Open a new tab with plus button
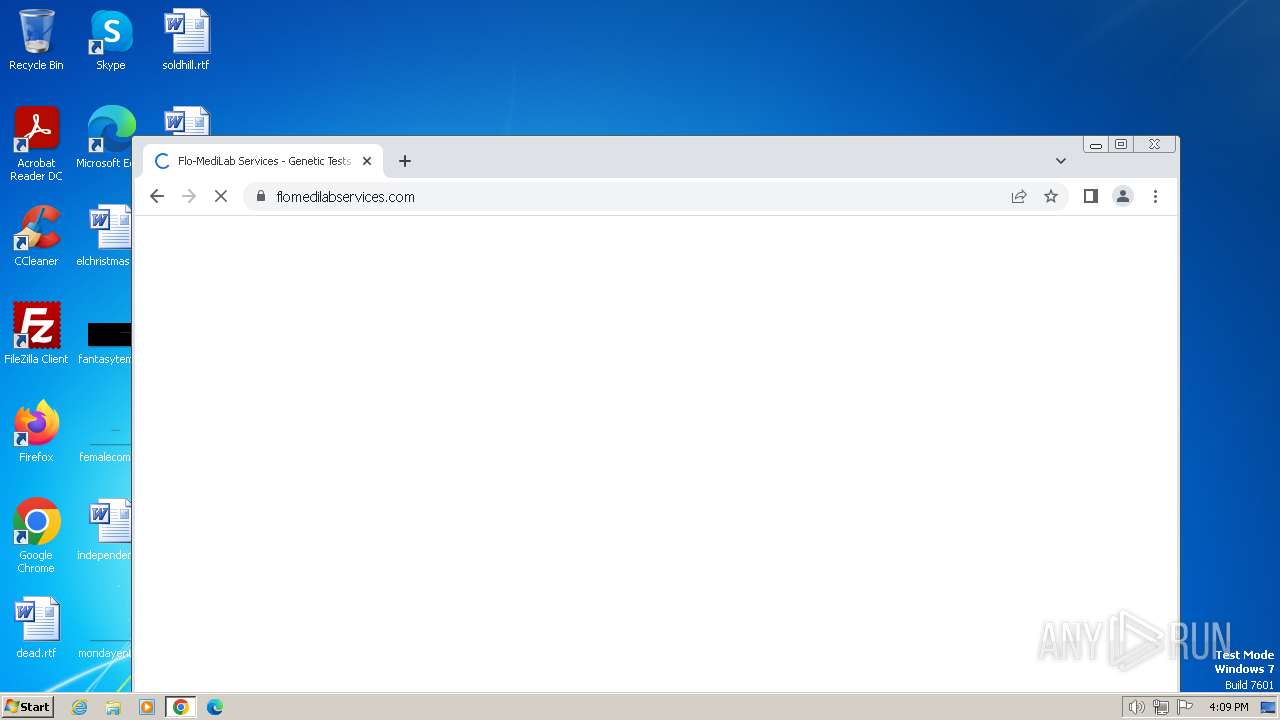 tap(405, 161)
